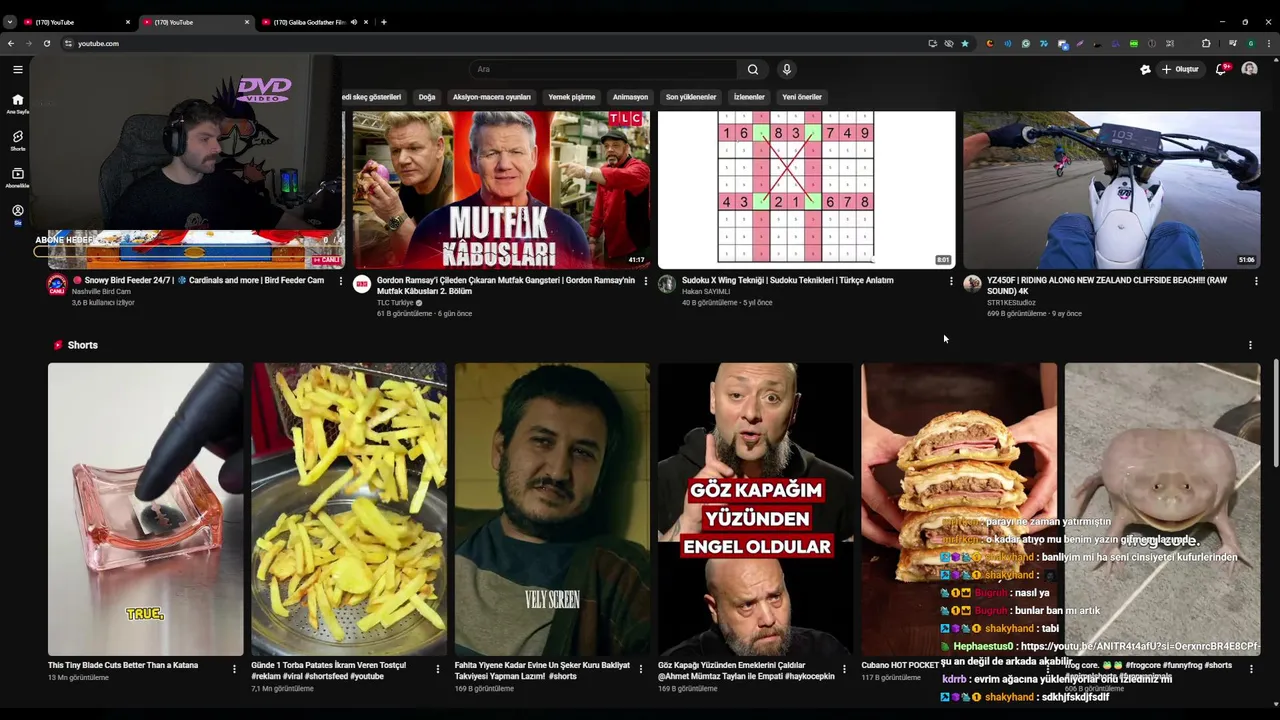Open the account avatar menu

tap(1249, 69)
